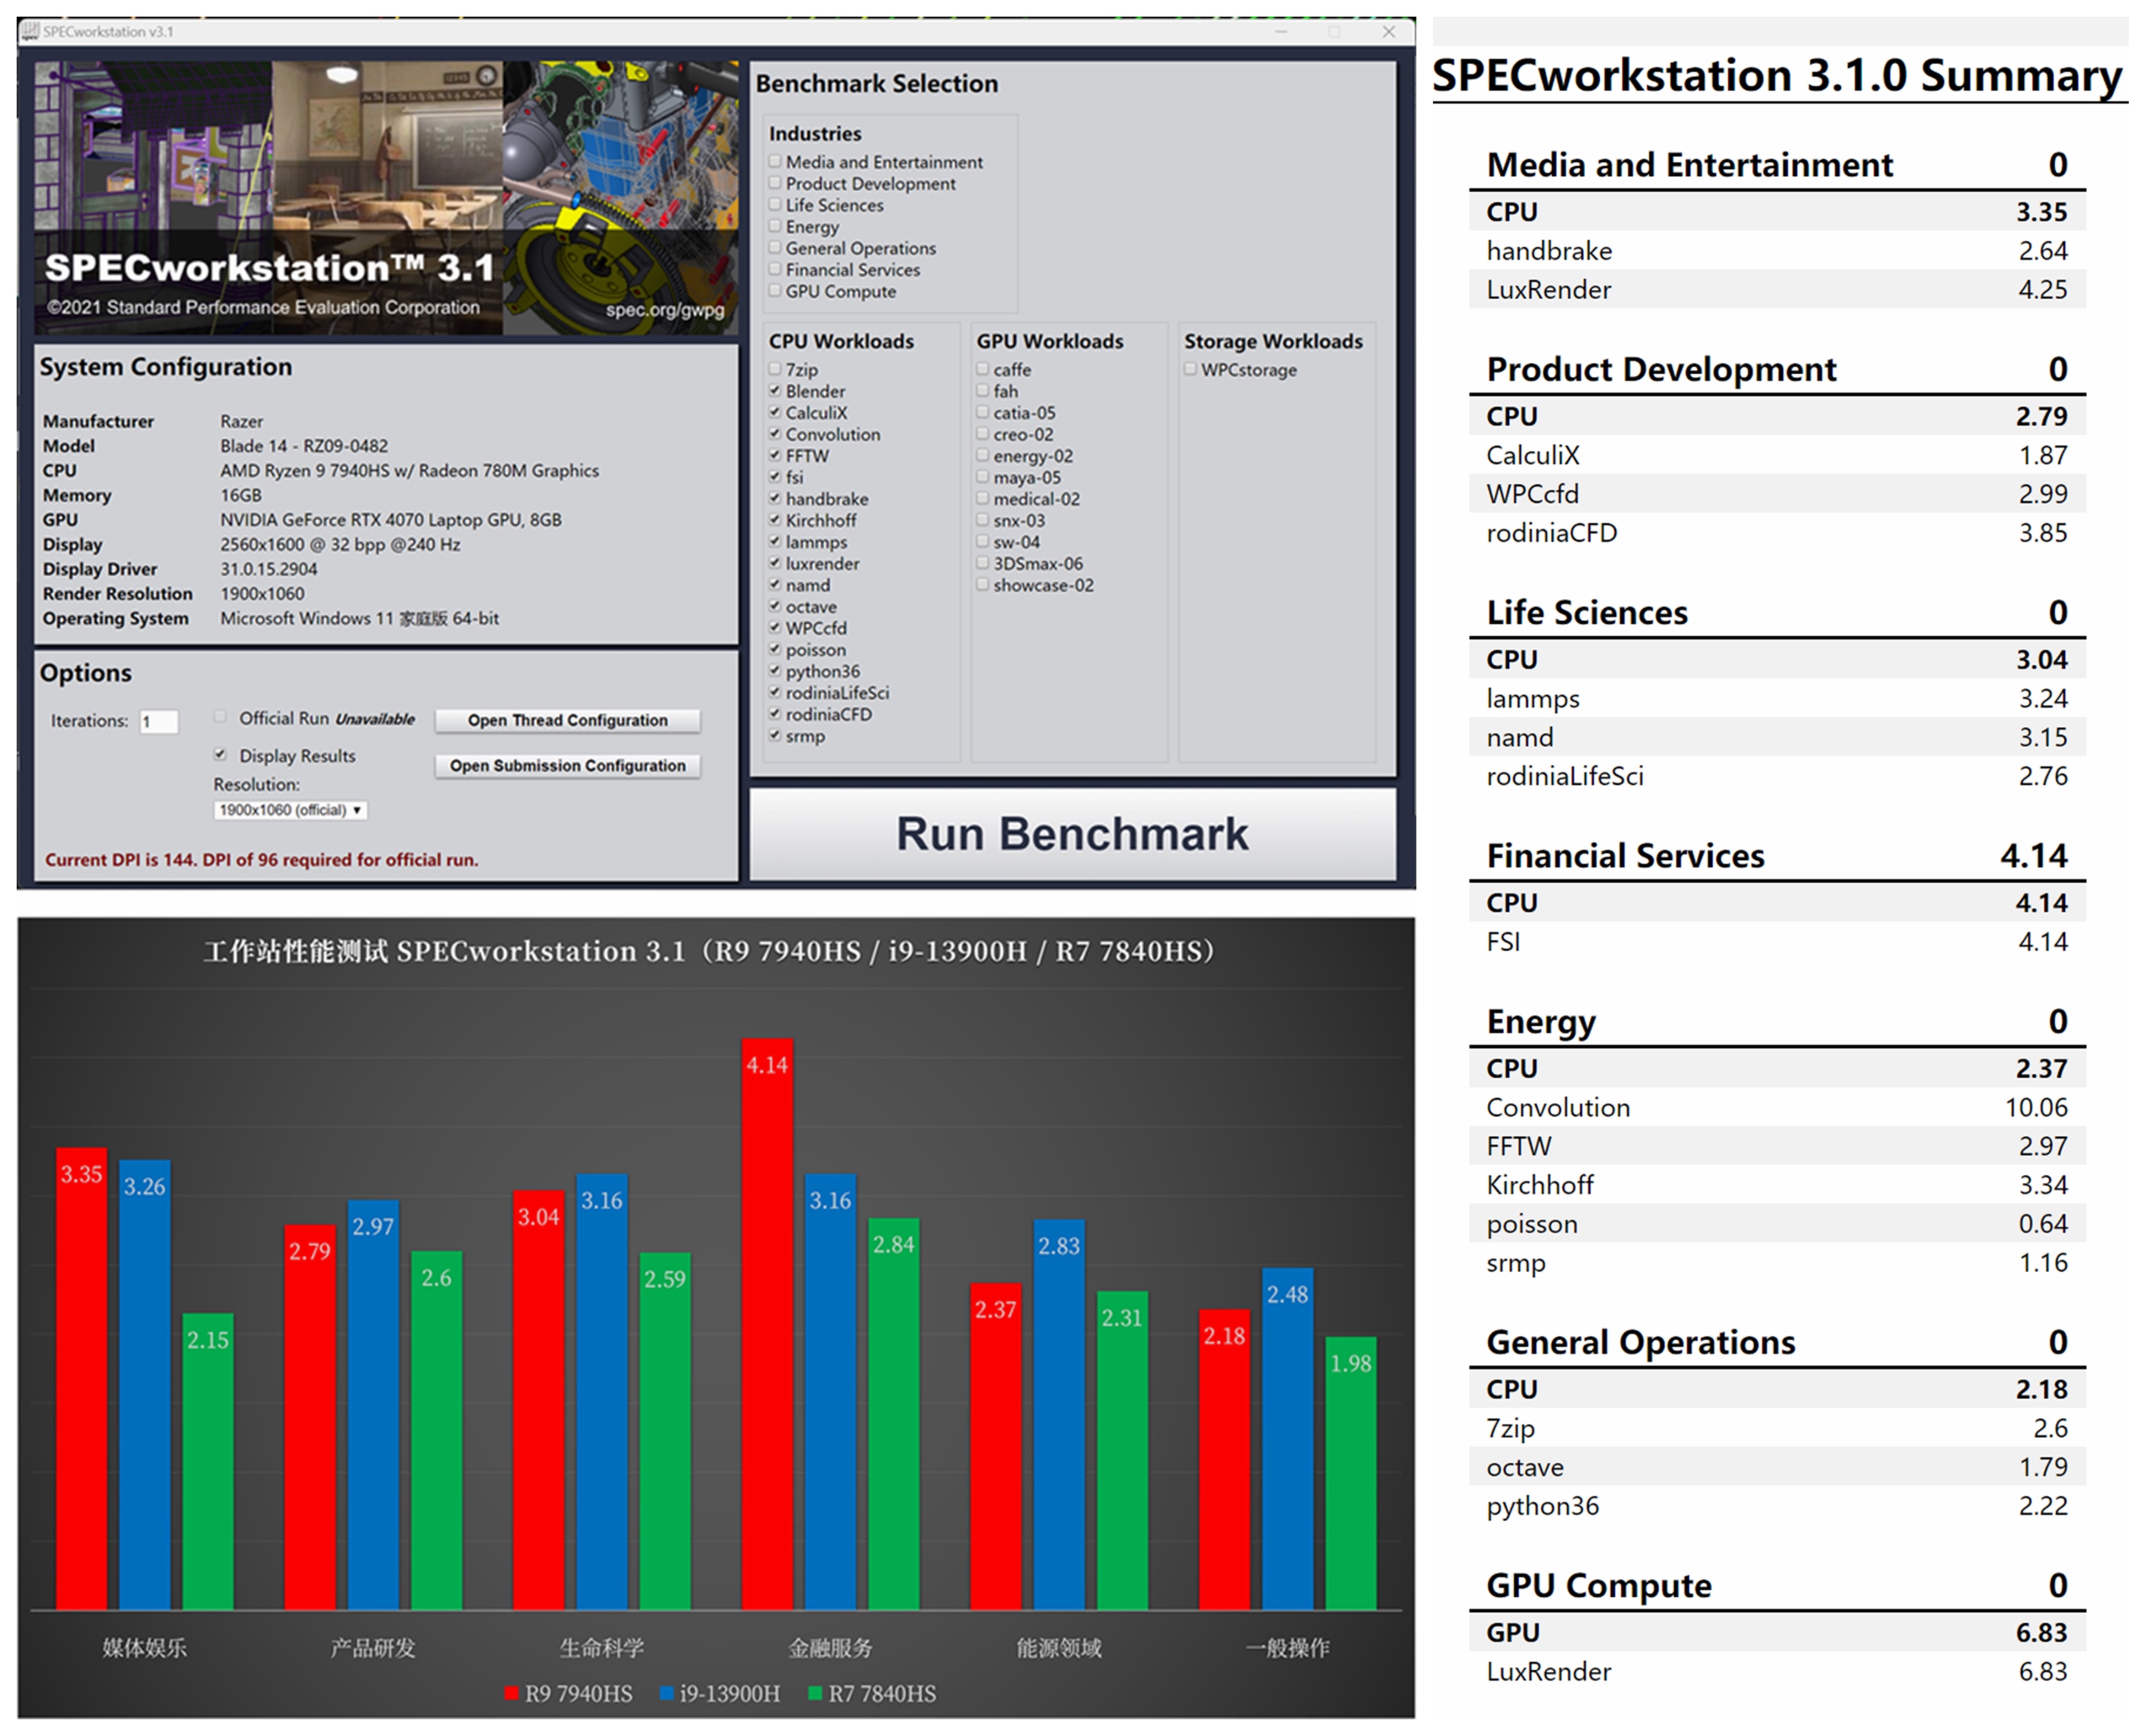Click the Iterations input field
2146x1736 pixels.
pos(159,721)
